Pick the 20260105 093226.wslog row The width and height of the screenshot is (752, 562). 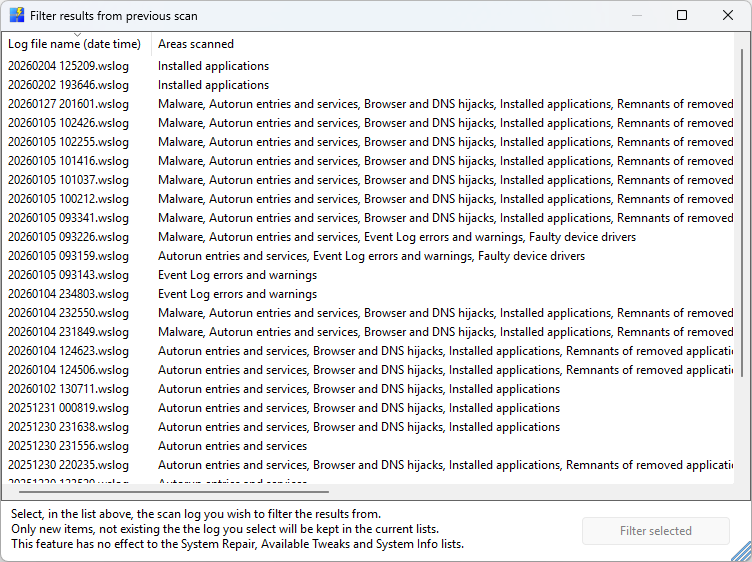click(68, 237)
